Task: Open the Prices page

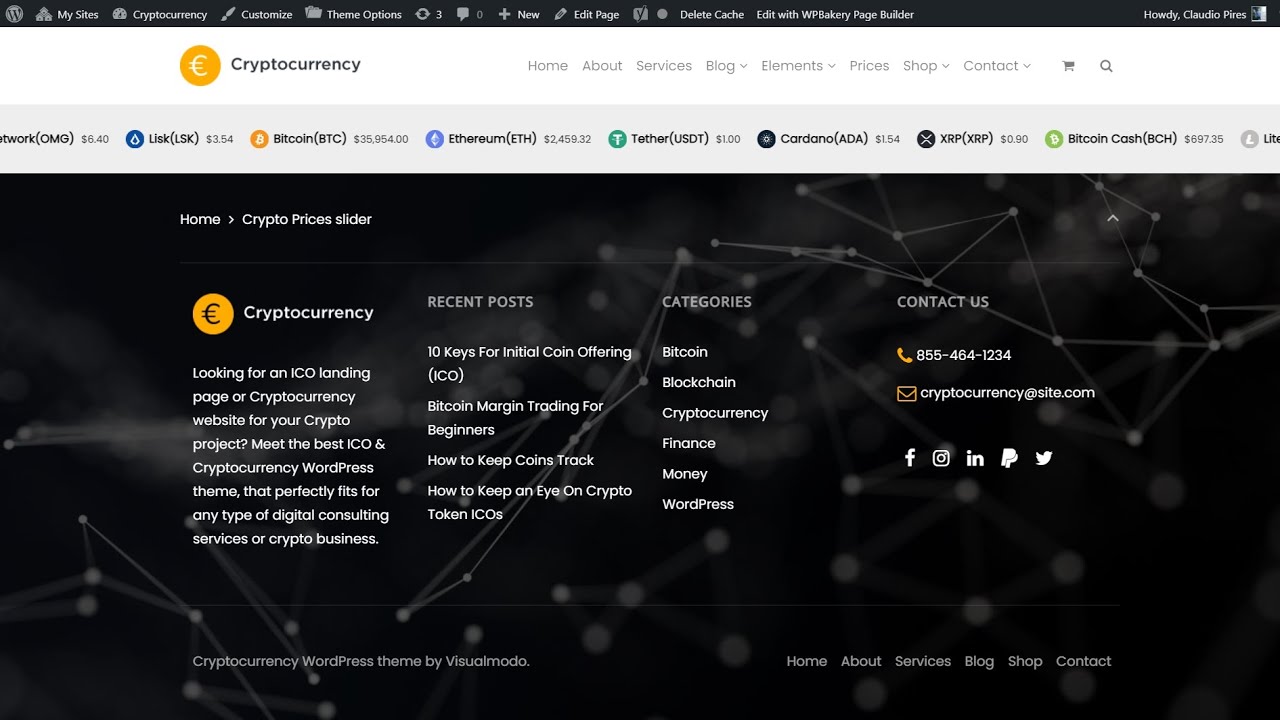Action: pyautogui.click(x=869, y=66)
